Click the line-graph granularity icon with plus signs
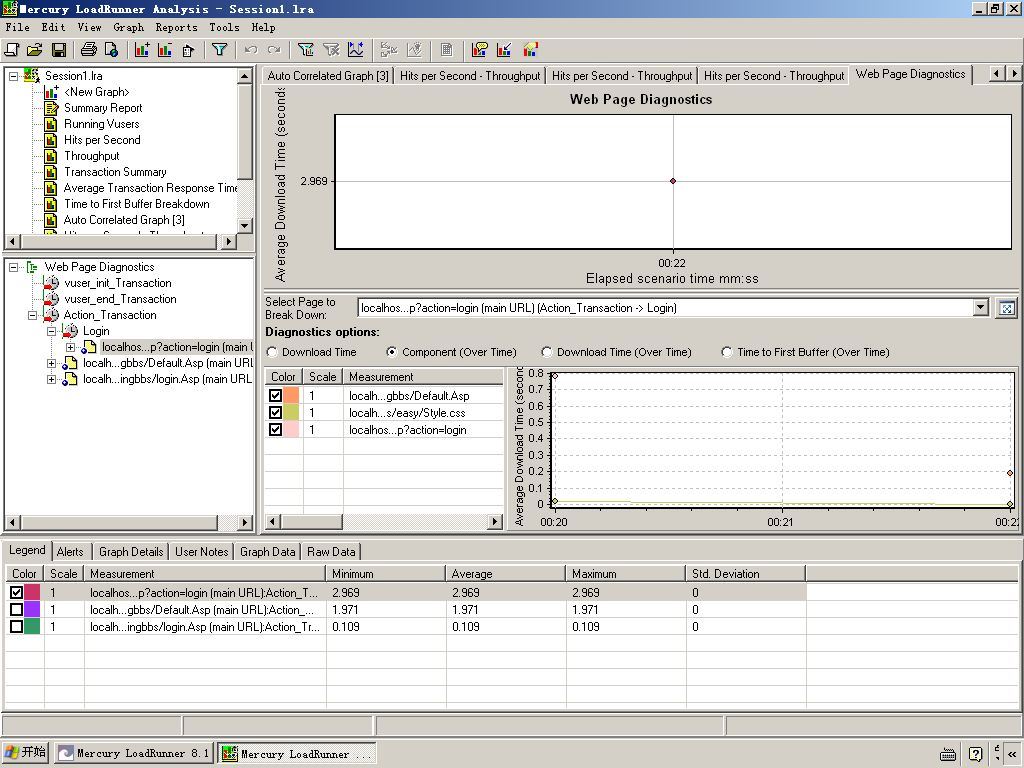This screenshot has width=1024, height=768. tap(356, 50)
